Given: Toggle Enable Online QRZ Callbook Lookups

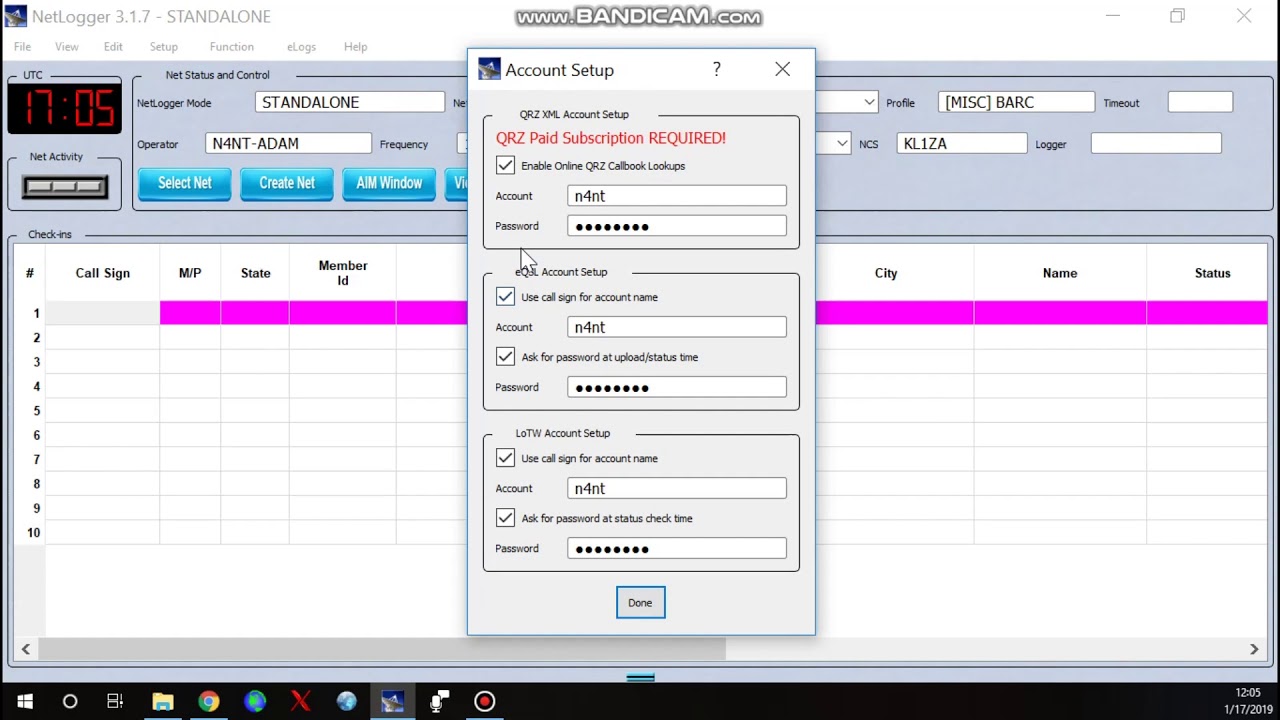Looking at the screenshot, I should point(505,165).
